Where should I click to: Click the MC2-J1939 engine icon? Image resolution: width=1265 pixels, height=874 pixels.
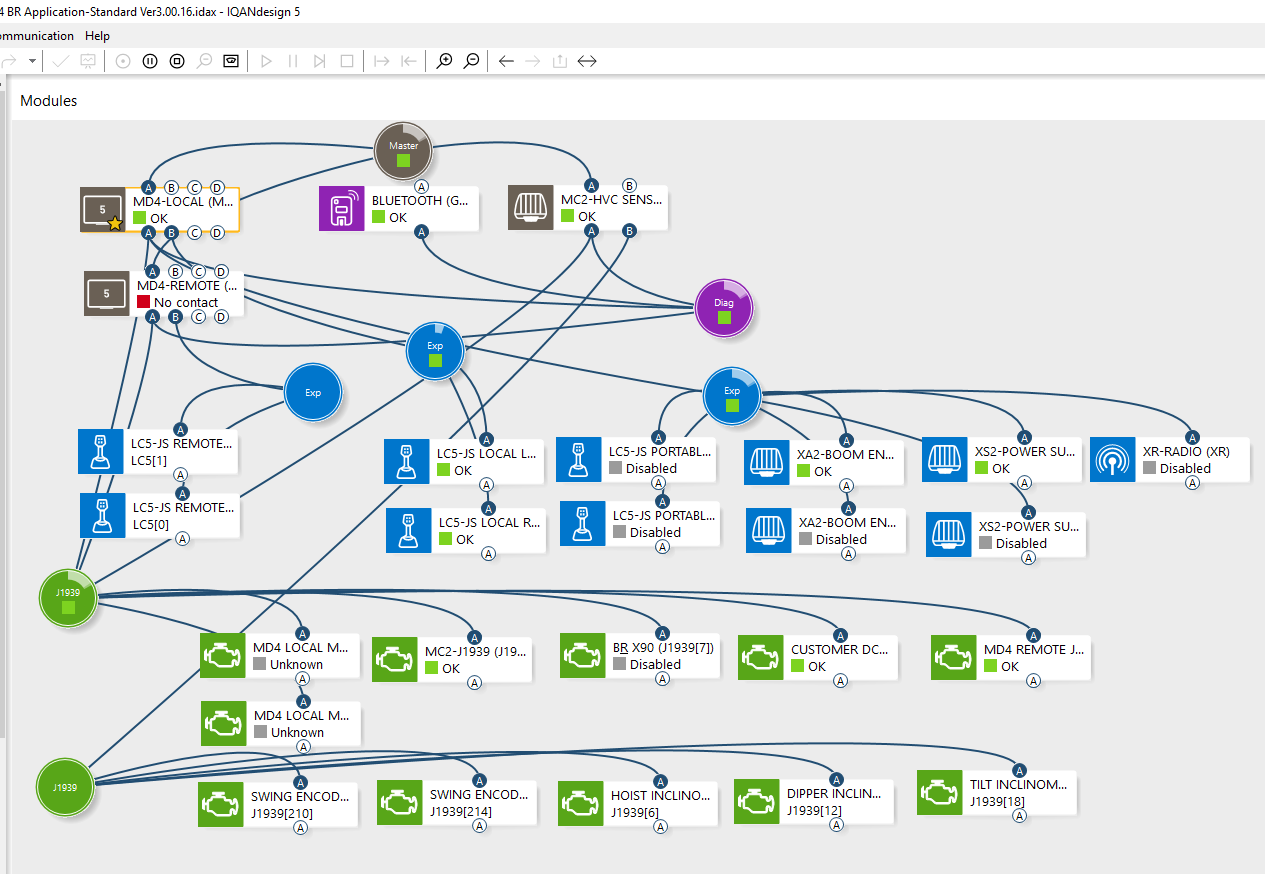point(395,660)
